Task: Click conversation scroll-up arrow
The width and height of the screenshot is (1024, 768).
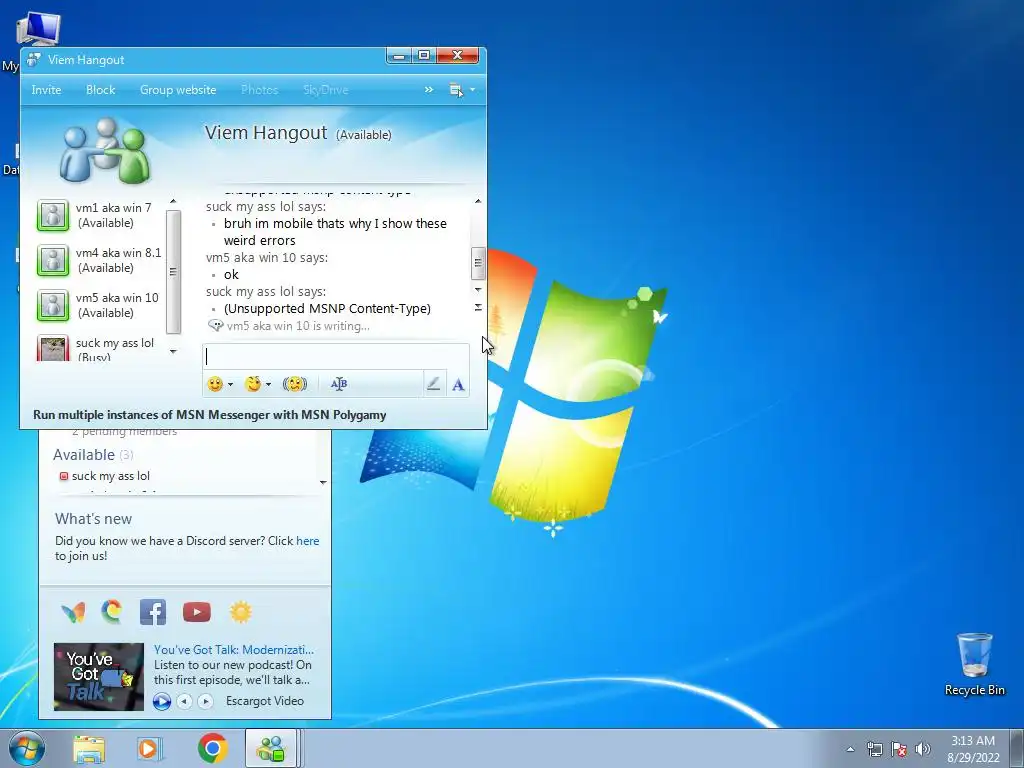Action: (x=478, y=201)
